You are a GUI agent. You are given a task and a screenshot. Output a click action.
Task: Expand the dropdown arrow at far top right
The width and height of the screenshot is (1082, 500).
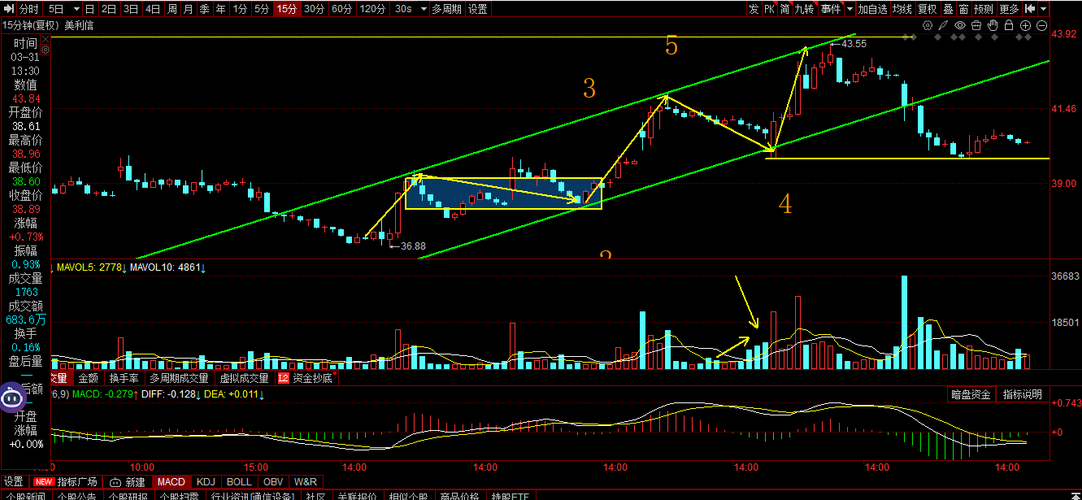coord(1045,9)
